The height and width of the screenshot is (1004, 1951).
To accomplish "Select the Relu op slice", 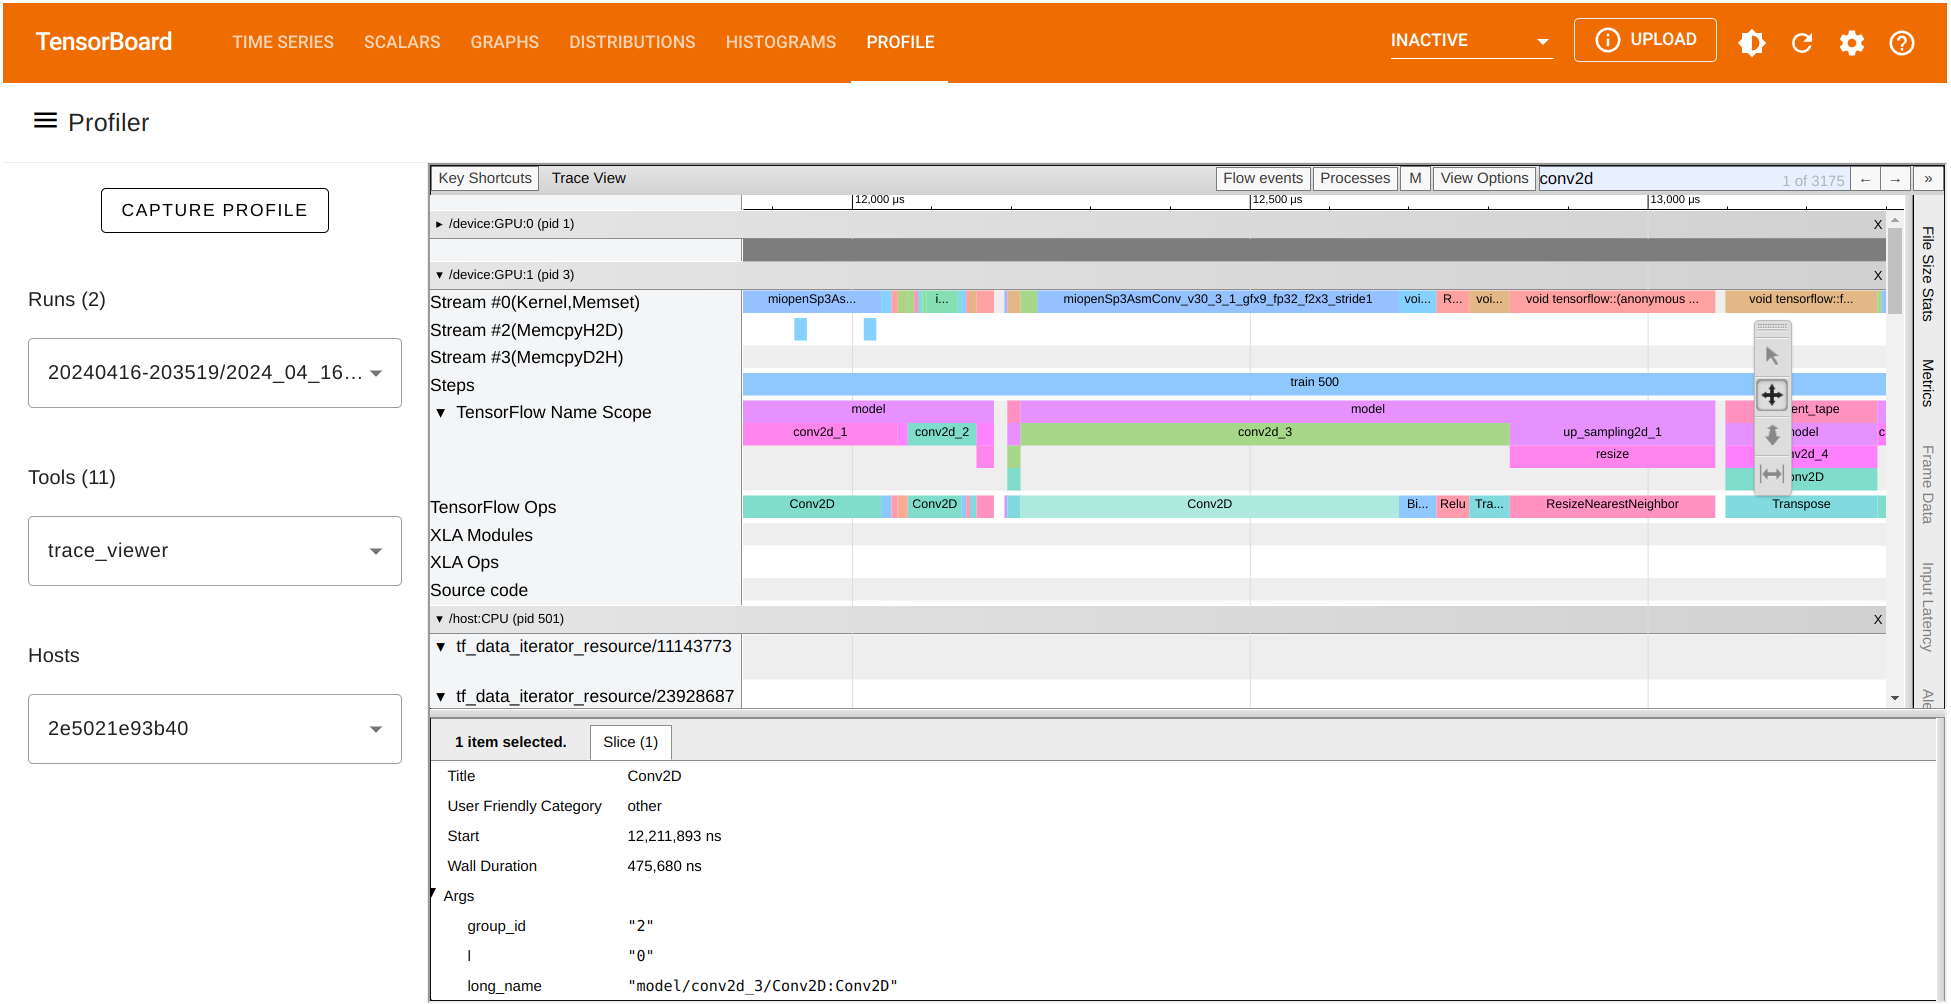I will (1452, 505).
